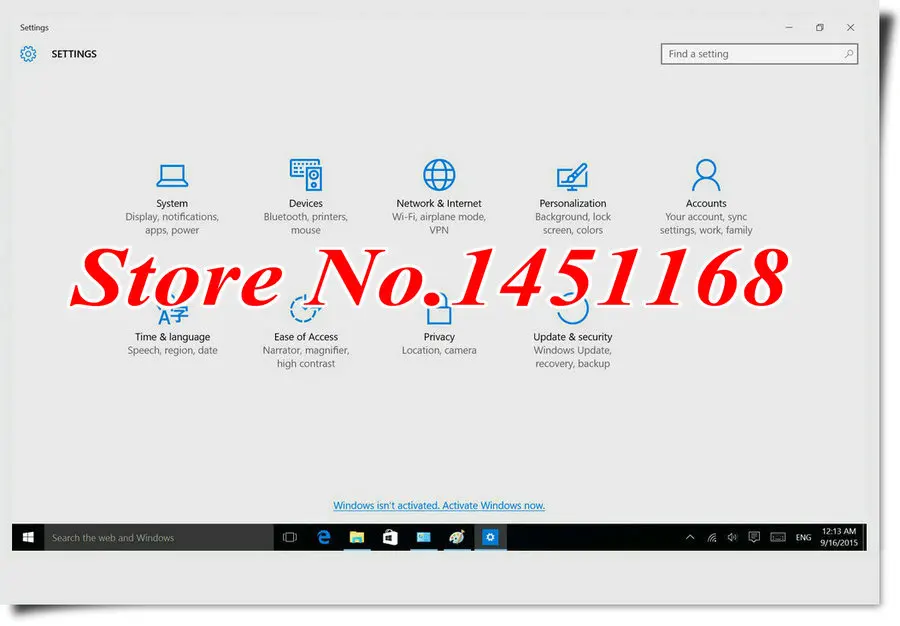Click the Activate Windows now link
Screen dimensions: 900x626
pyautogui.click(x=439, y=506)
